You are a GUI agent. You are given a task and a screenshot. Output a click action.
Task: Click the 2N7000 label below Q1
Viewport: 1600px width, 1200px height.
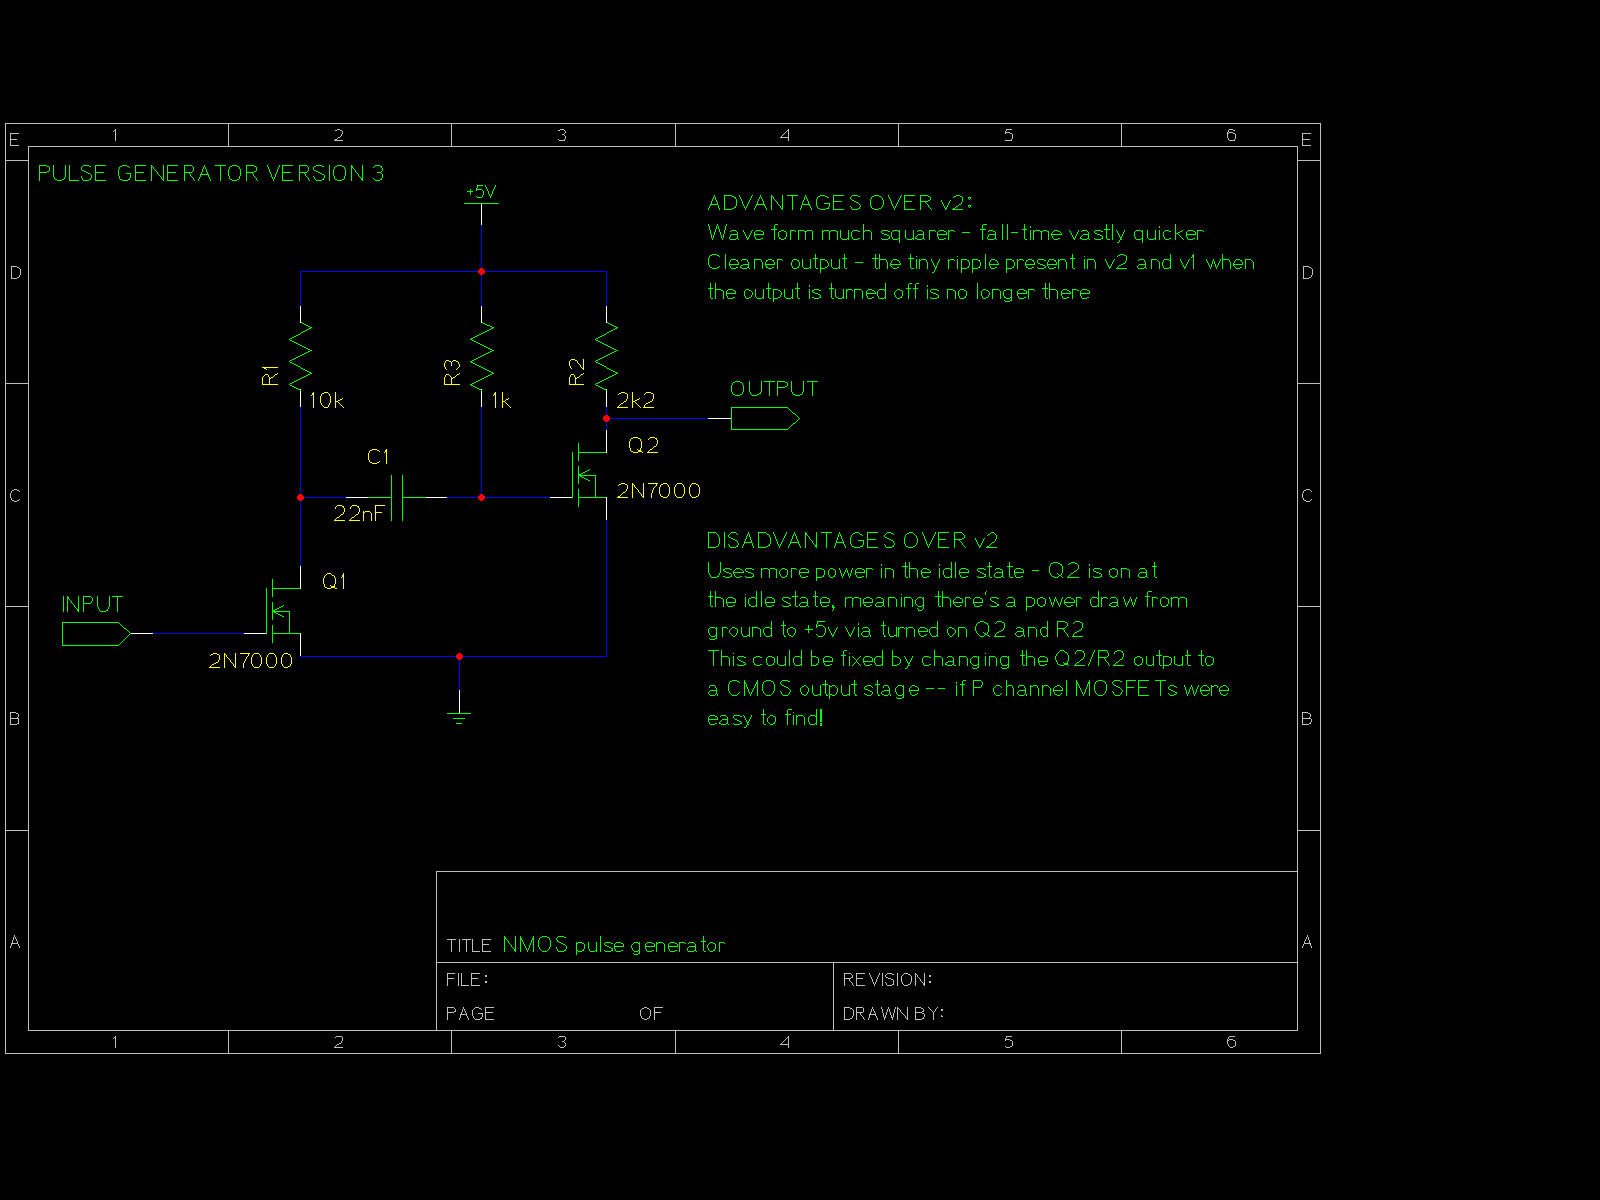coord(250,661)
